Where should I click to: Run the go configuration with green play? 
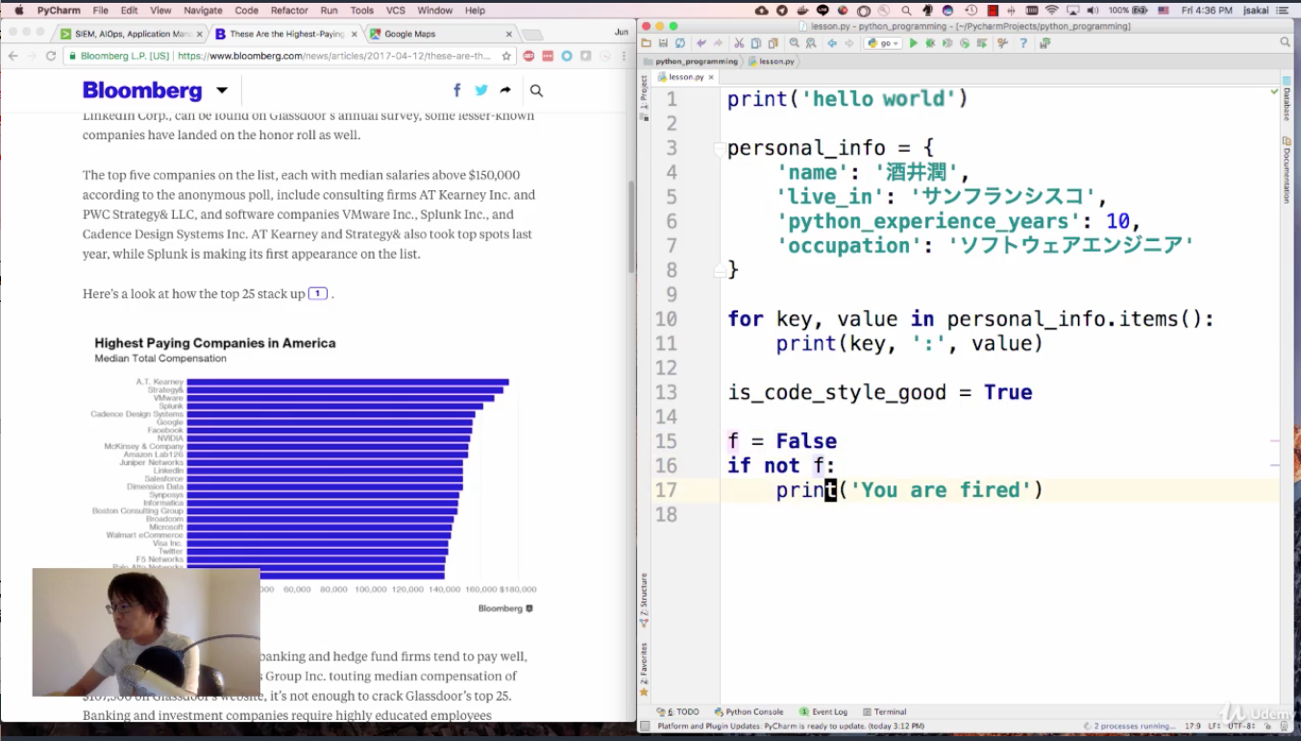tap(913, 43)
